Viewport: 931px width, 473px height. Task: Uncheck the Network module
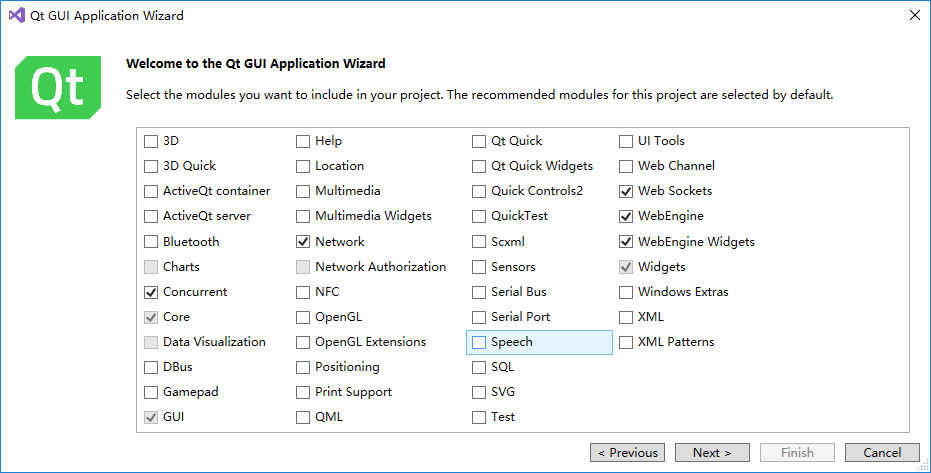click(x=303, y=242)
